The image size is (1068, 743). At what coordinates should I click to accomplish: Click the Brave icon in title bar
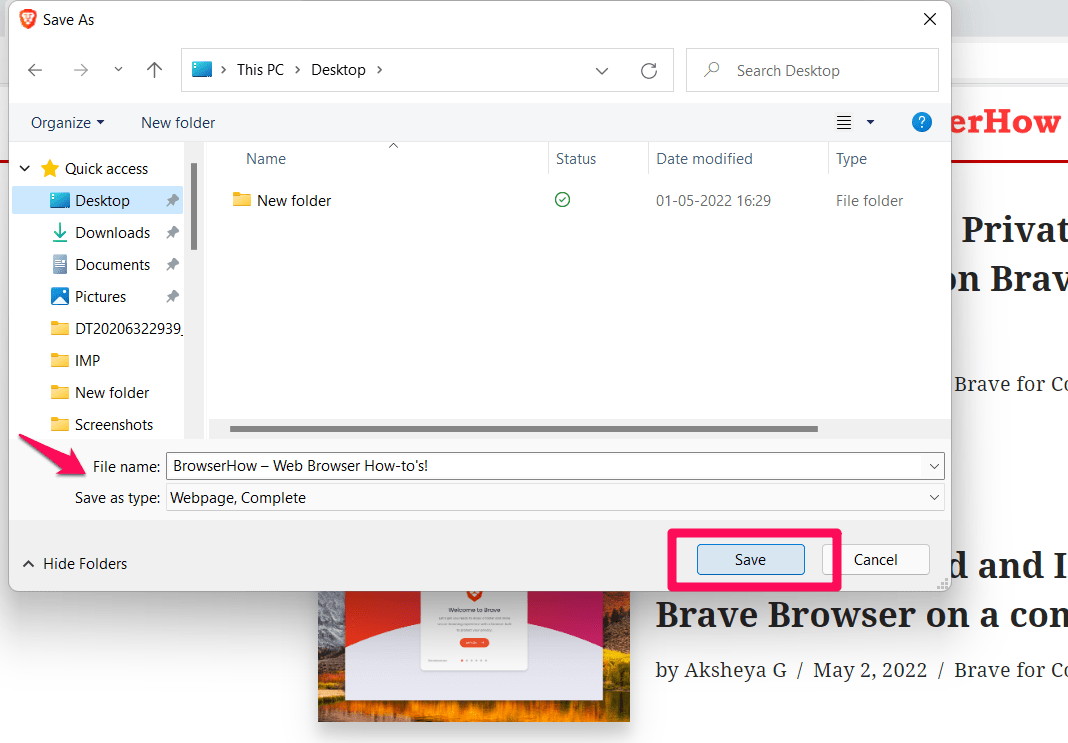pyautogui.click(x=28, y=19)
